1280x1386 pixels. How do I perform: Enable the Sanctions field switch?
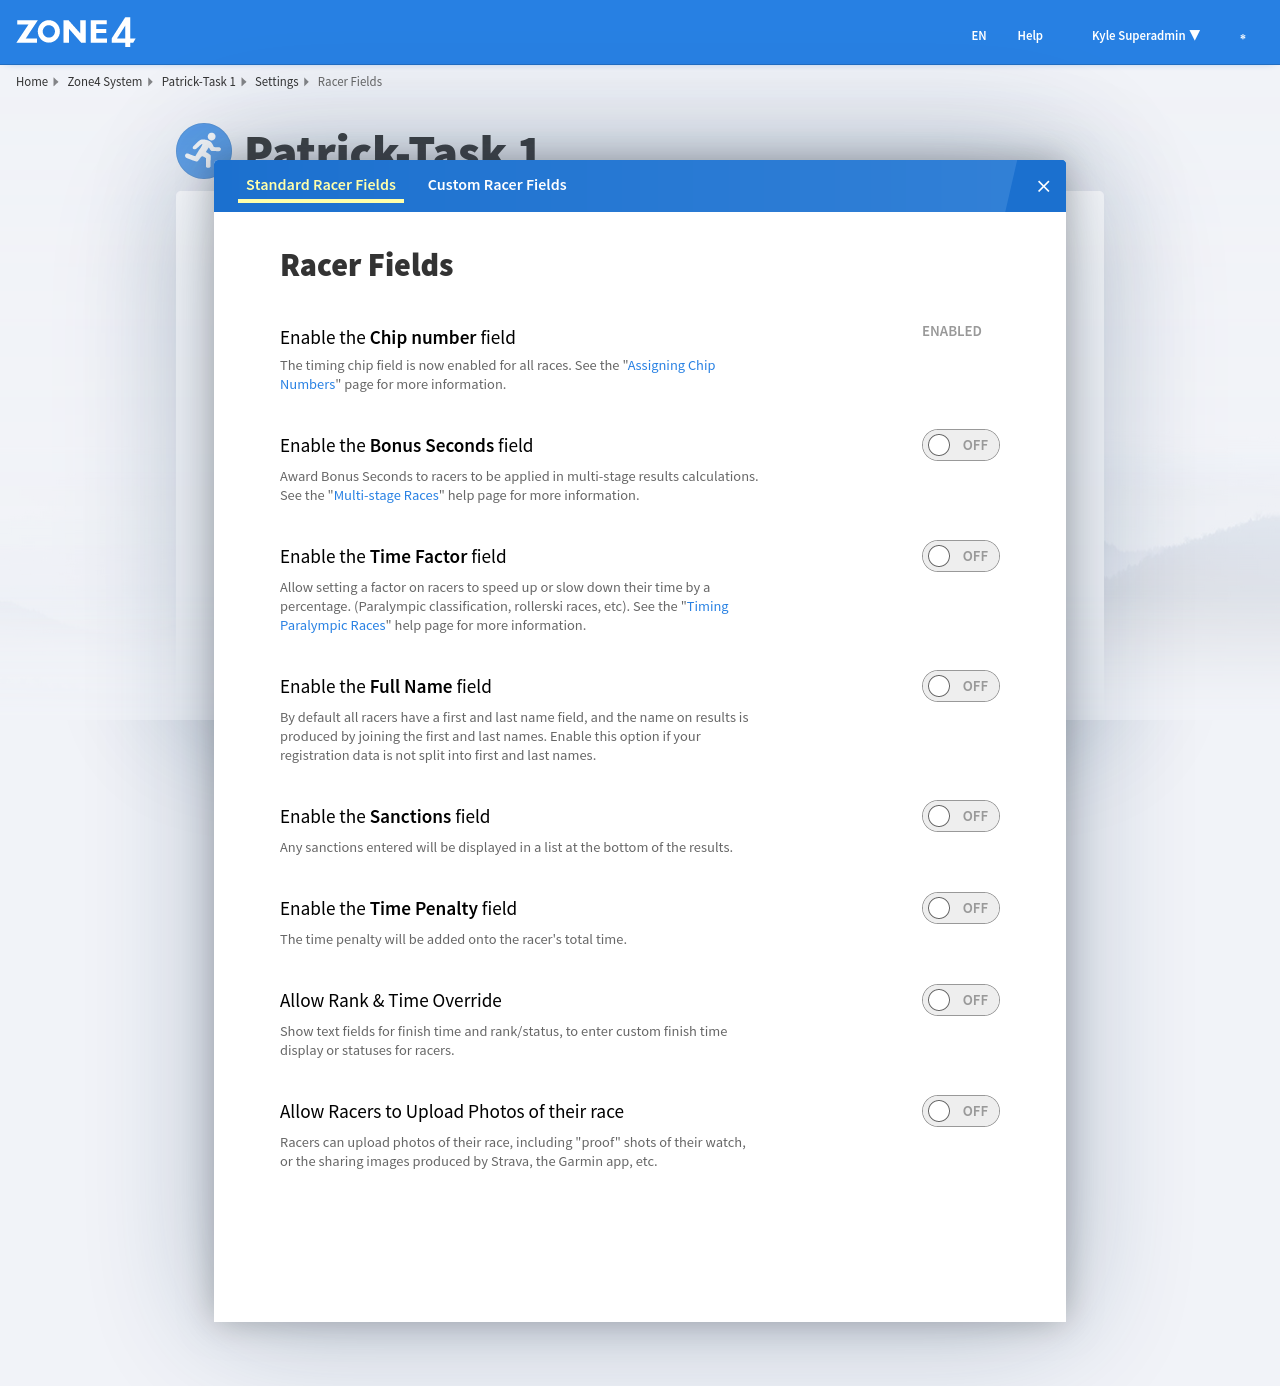point(960,816)
